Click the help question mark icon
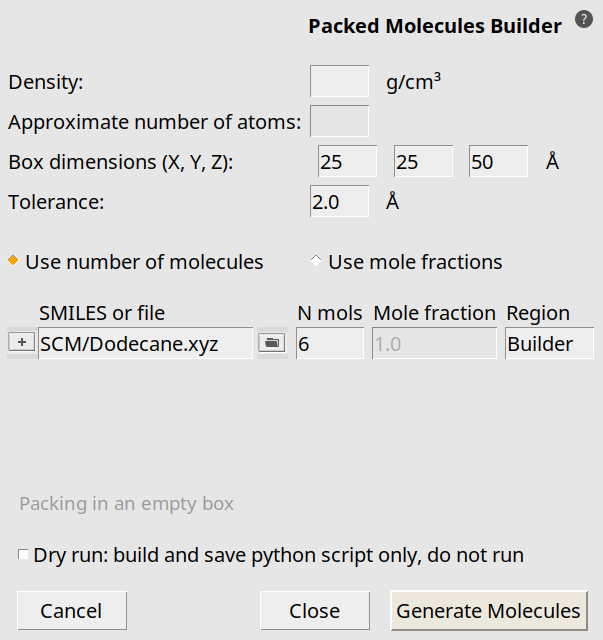 tap(583, 20)
